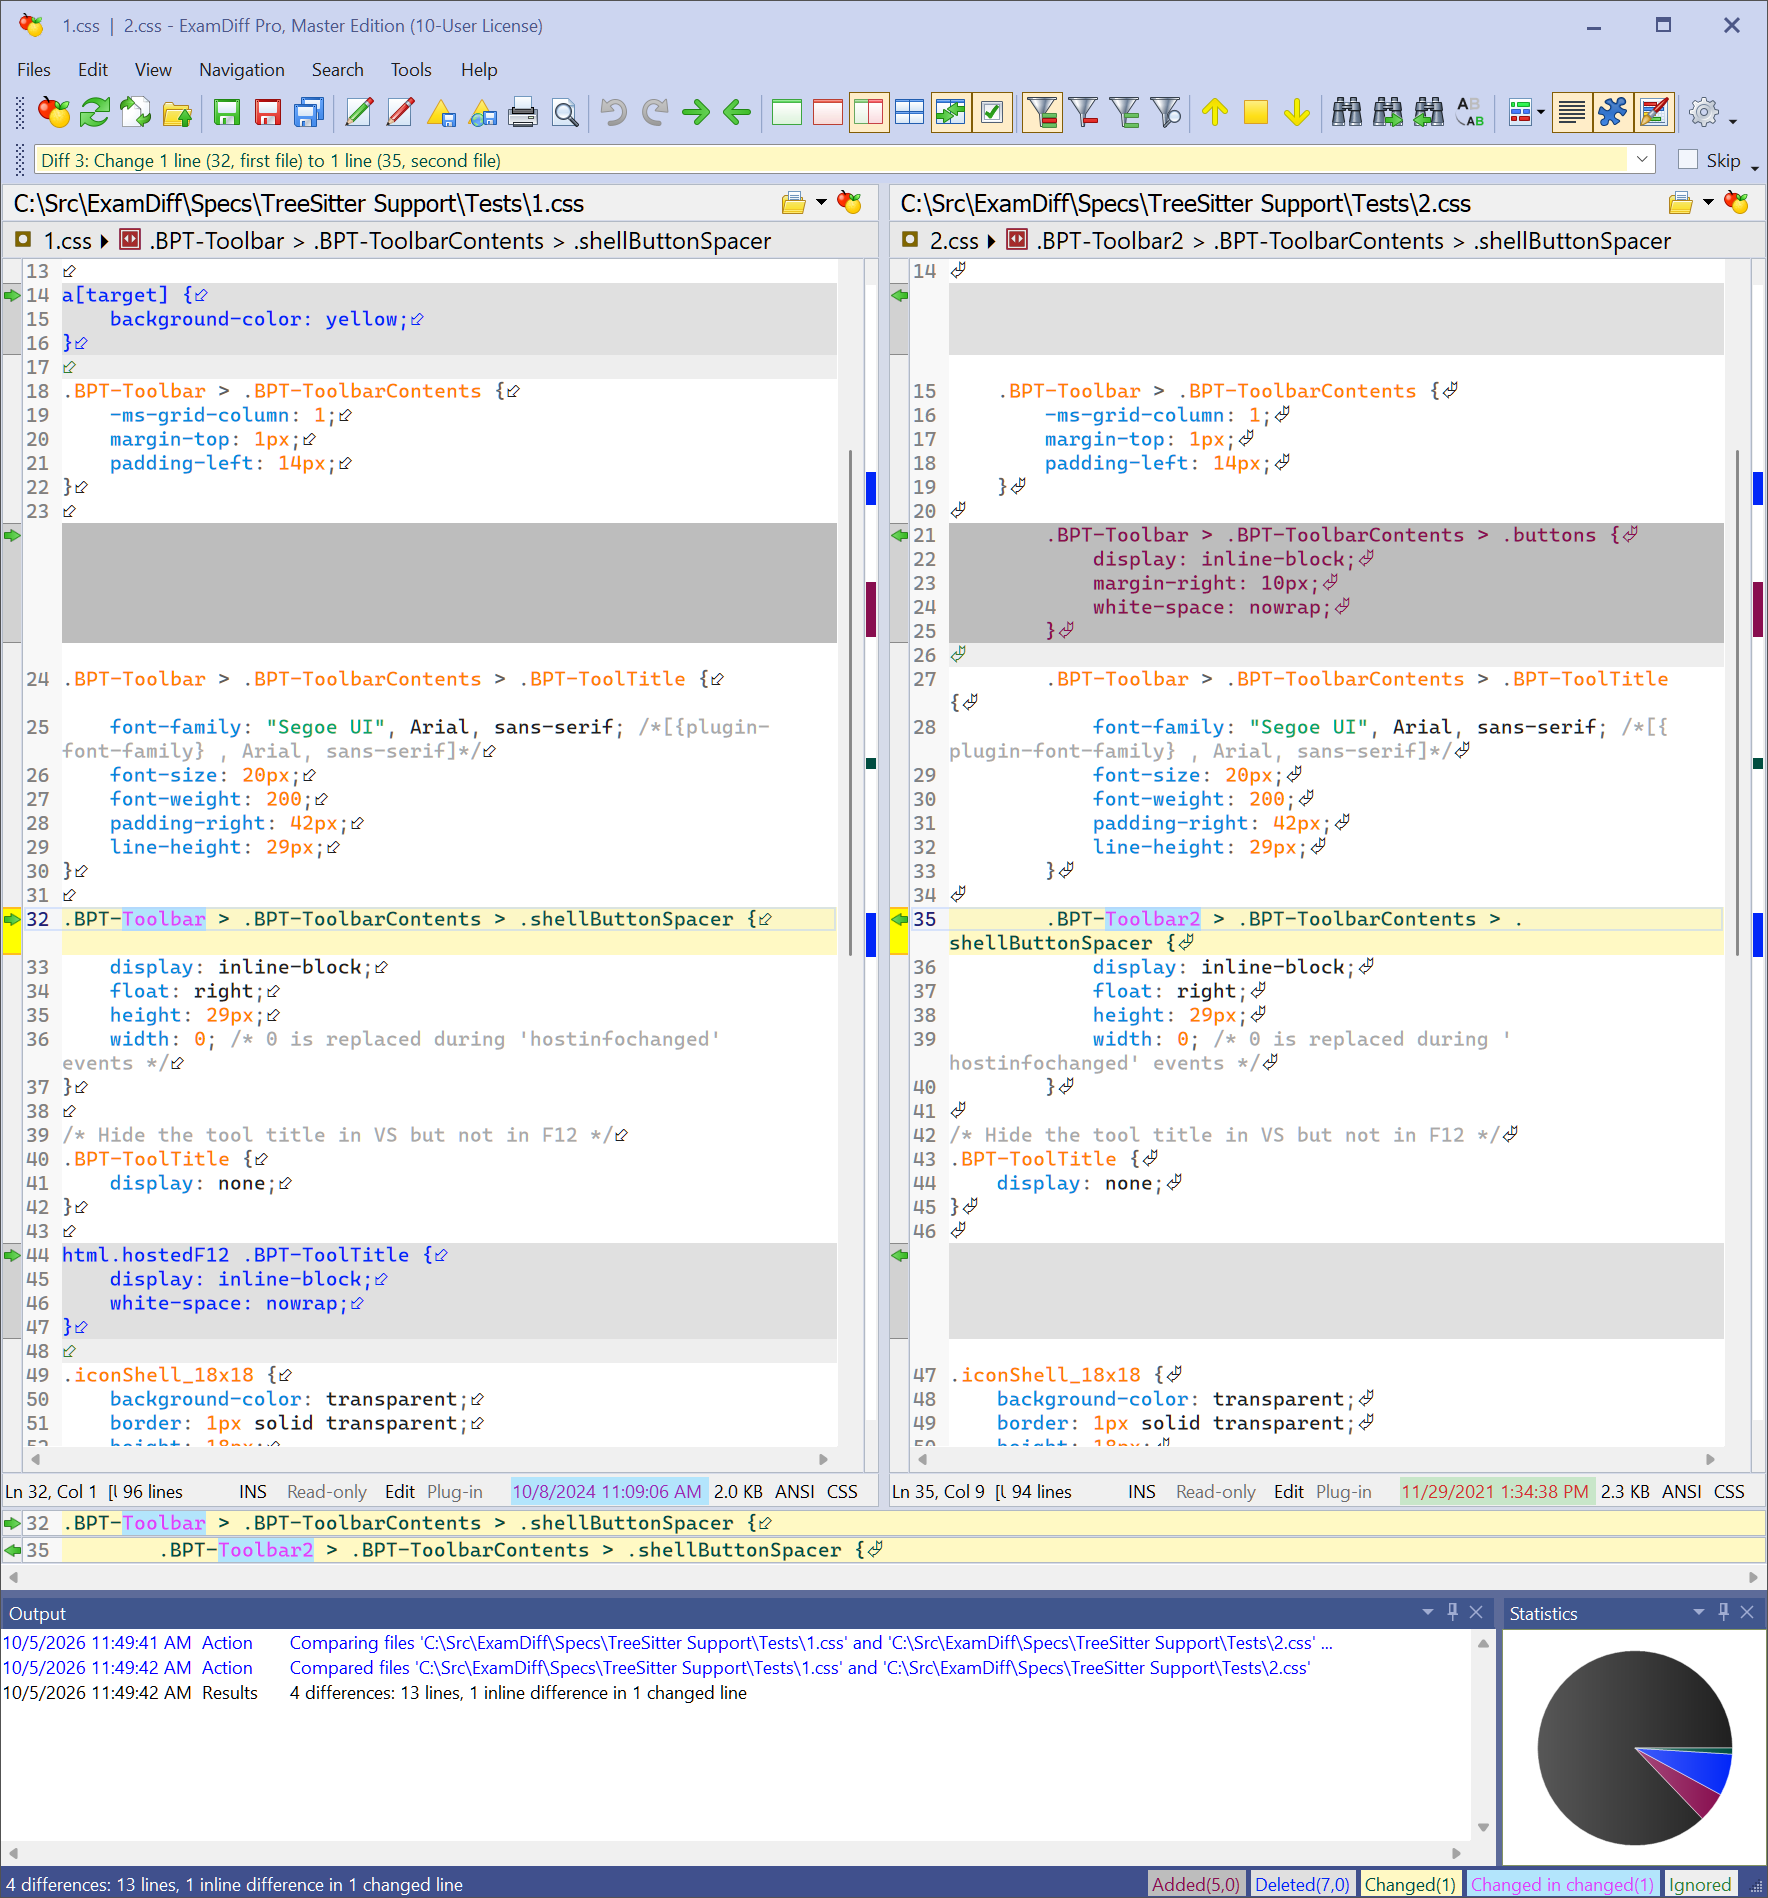
Task: Open left pane file history dropdown arrow
Action: 822,203
